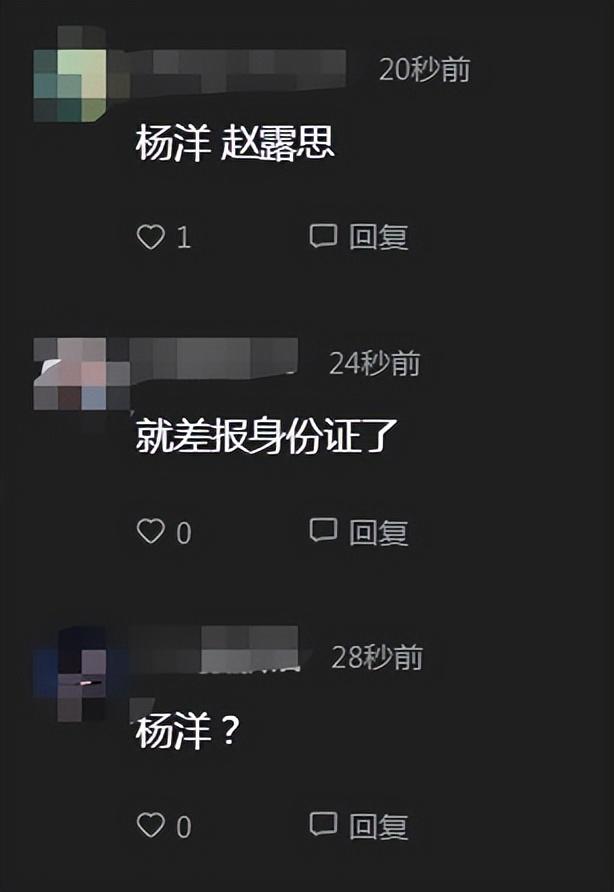Select the '回复' label under the '杨洋？' comment
Viewport: 614px width, 892px height.
coord(378,826)
